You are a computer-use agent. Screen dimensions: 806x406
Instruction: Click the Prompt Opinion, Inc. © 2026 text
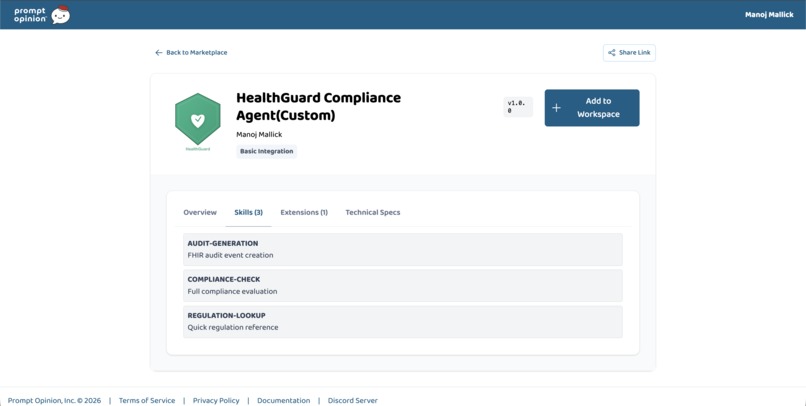pyautogui.click(x=54, y=400)
